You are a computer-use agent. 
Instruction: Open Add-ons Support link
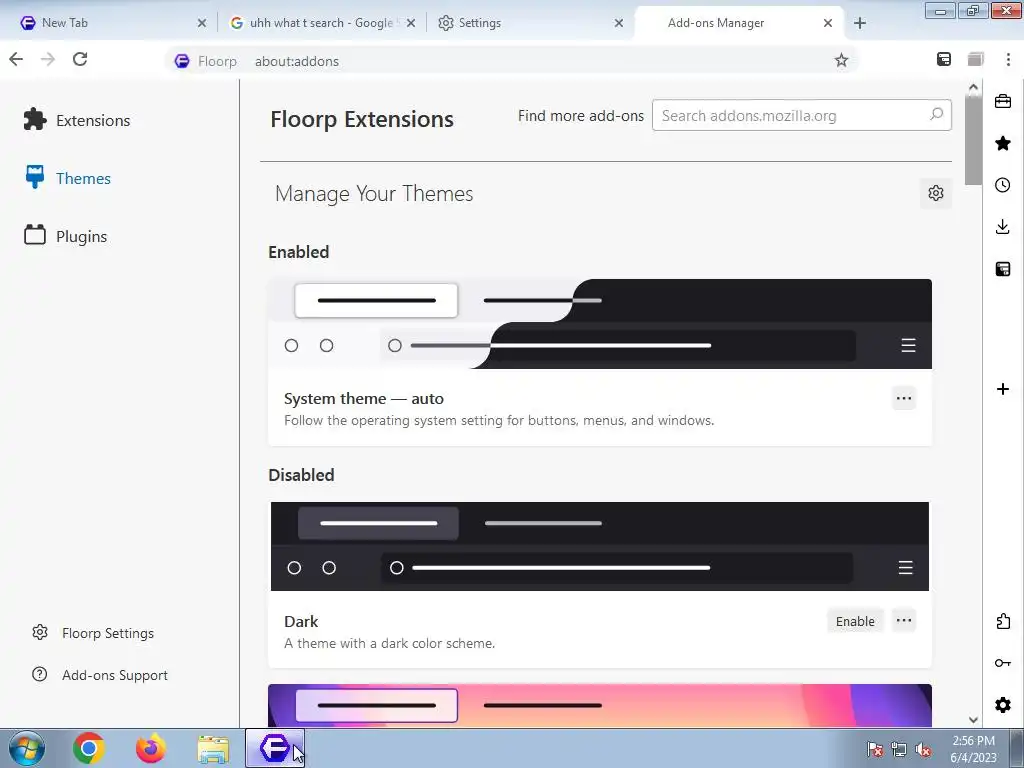[100, 675]
